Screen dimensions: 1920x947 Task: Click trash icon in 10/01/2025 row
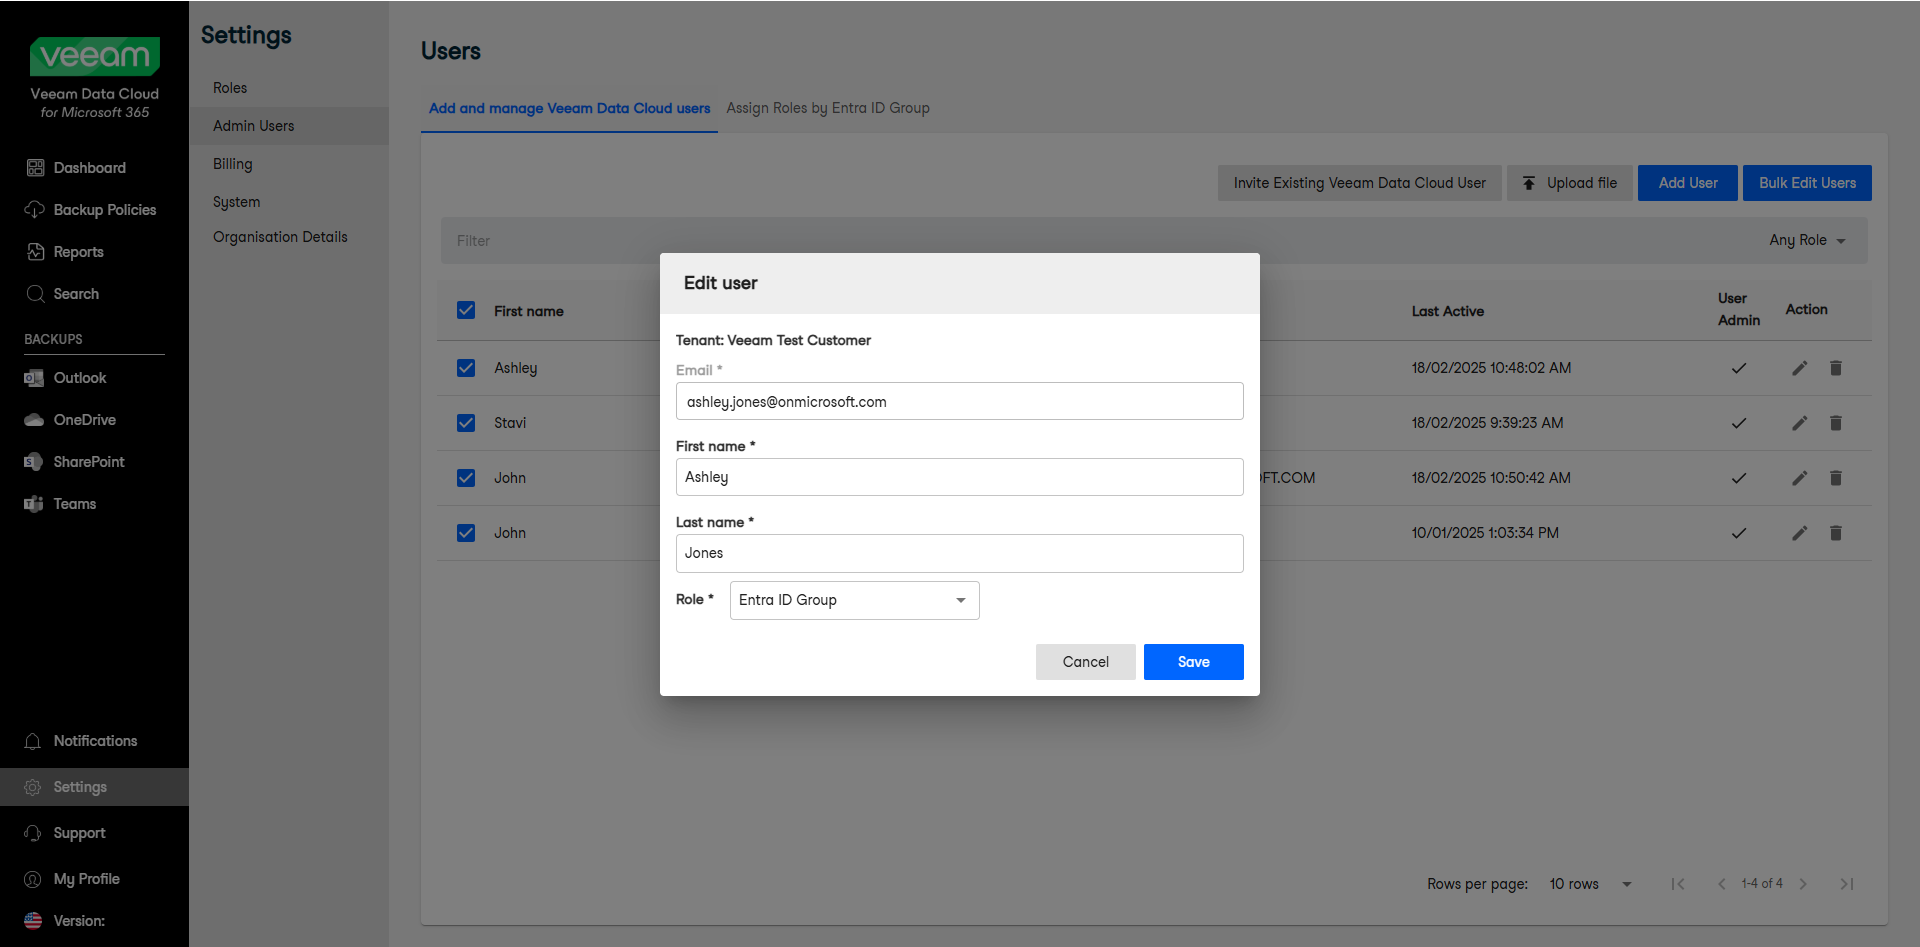(x=1836, y=533)
